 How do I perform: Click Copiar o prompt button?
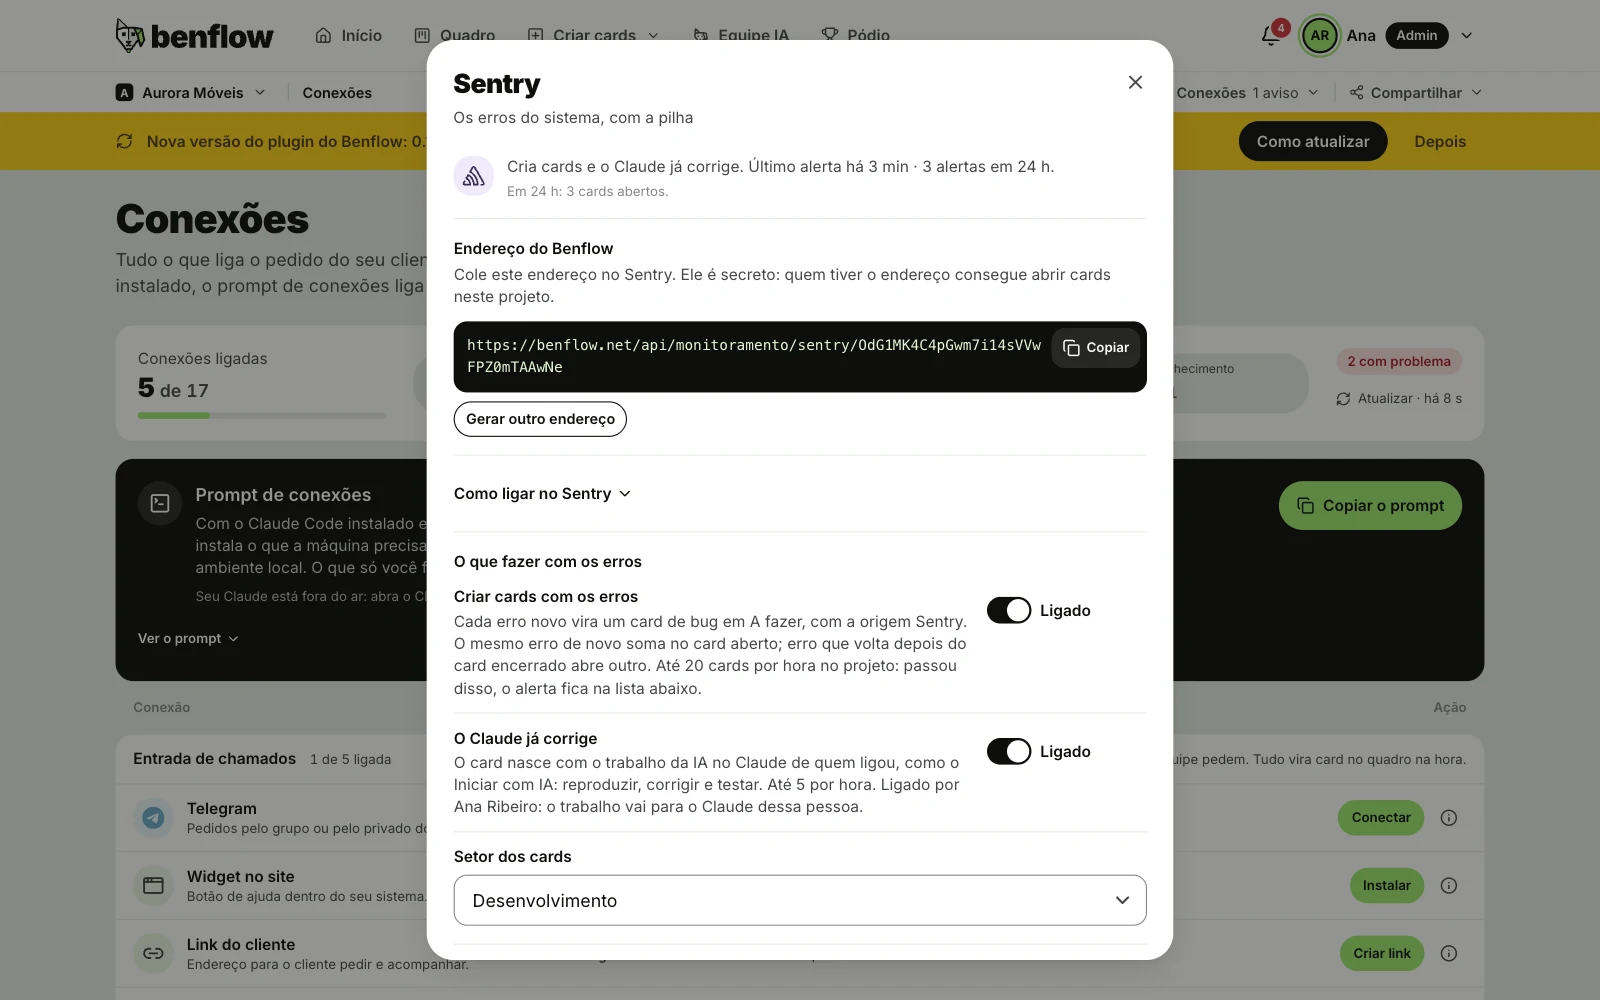(1370, 505)
